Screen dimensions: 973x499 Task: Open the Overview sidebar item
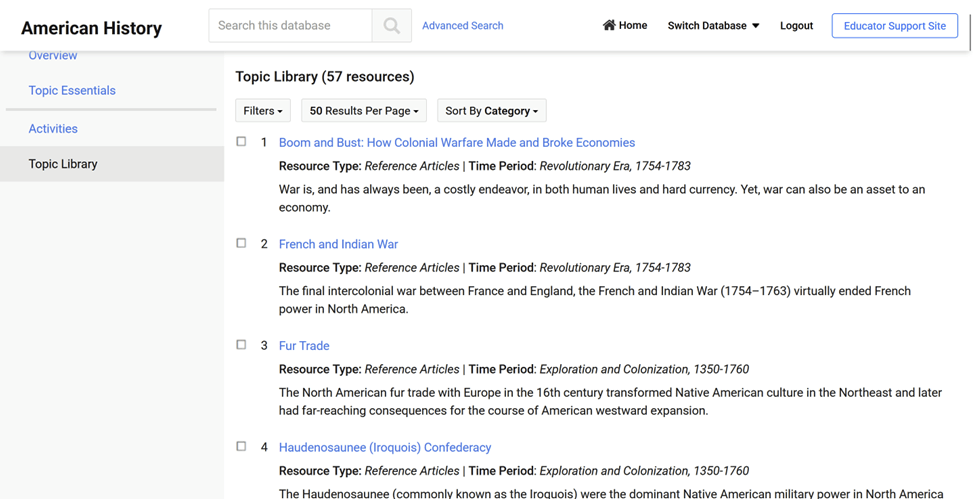(53, 56)
